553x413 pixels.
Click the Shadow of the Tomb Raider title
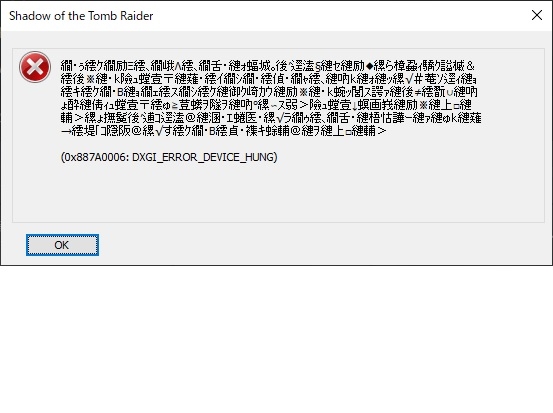tap(81, 16)
